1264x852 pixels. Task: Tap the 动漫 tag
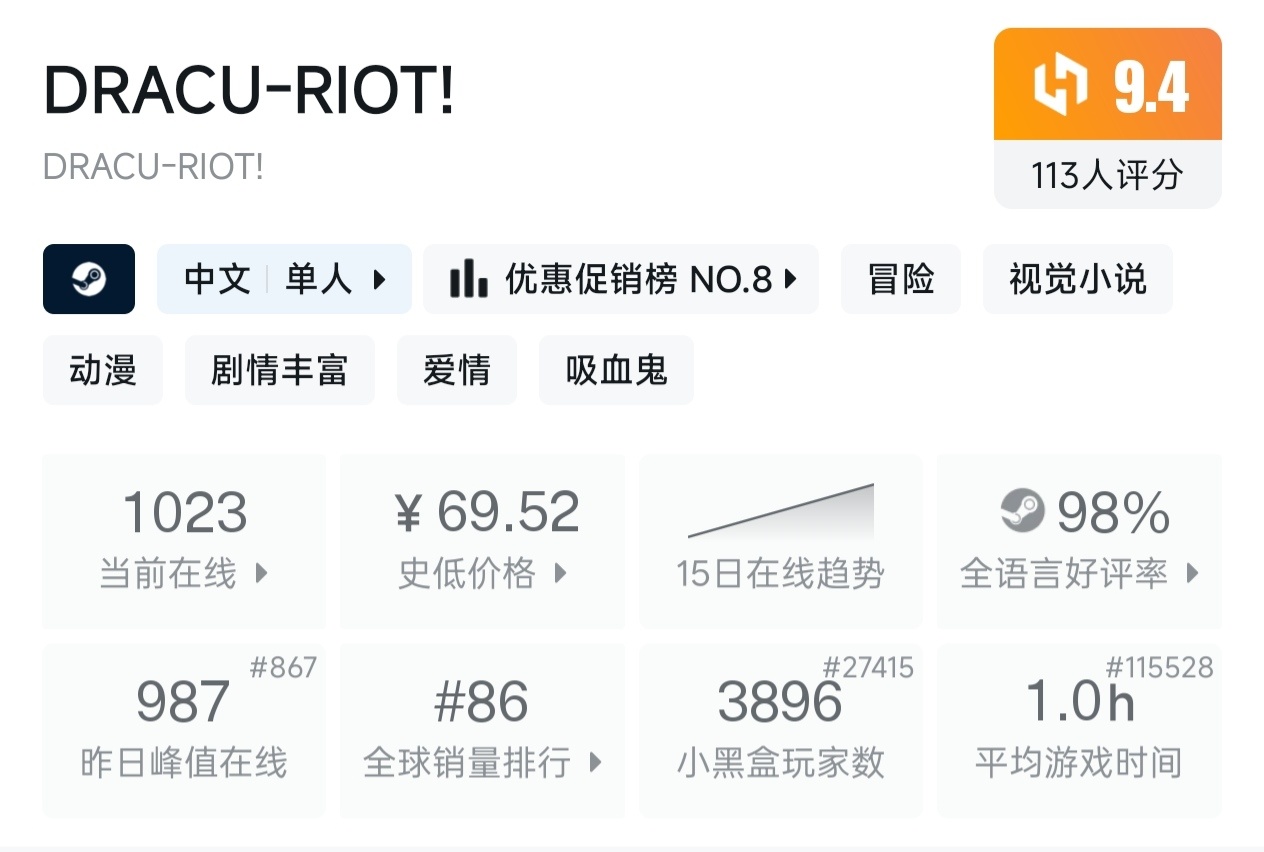102,371
